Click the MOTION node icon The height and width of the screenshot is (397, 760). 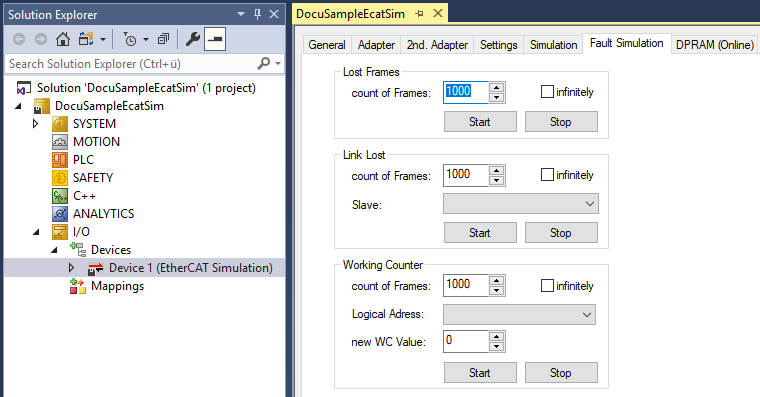[60, 142]
